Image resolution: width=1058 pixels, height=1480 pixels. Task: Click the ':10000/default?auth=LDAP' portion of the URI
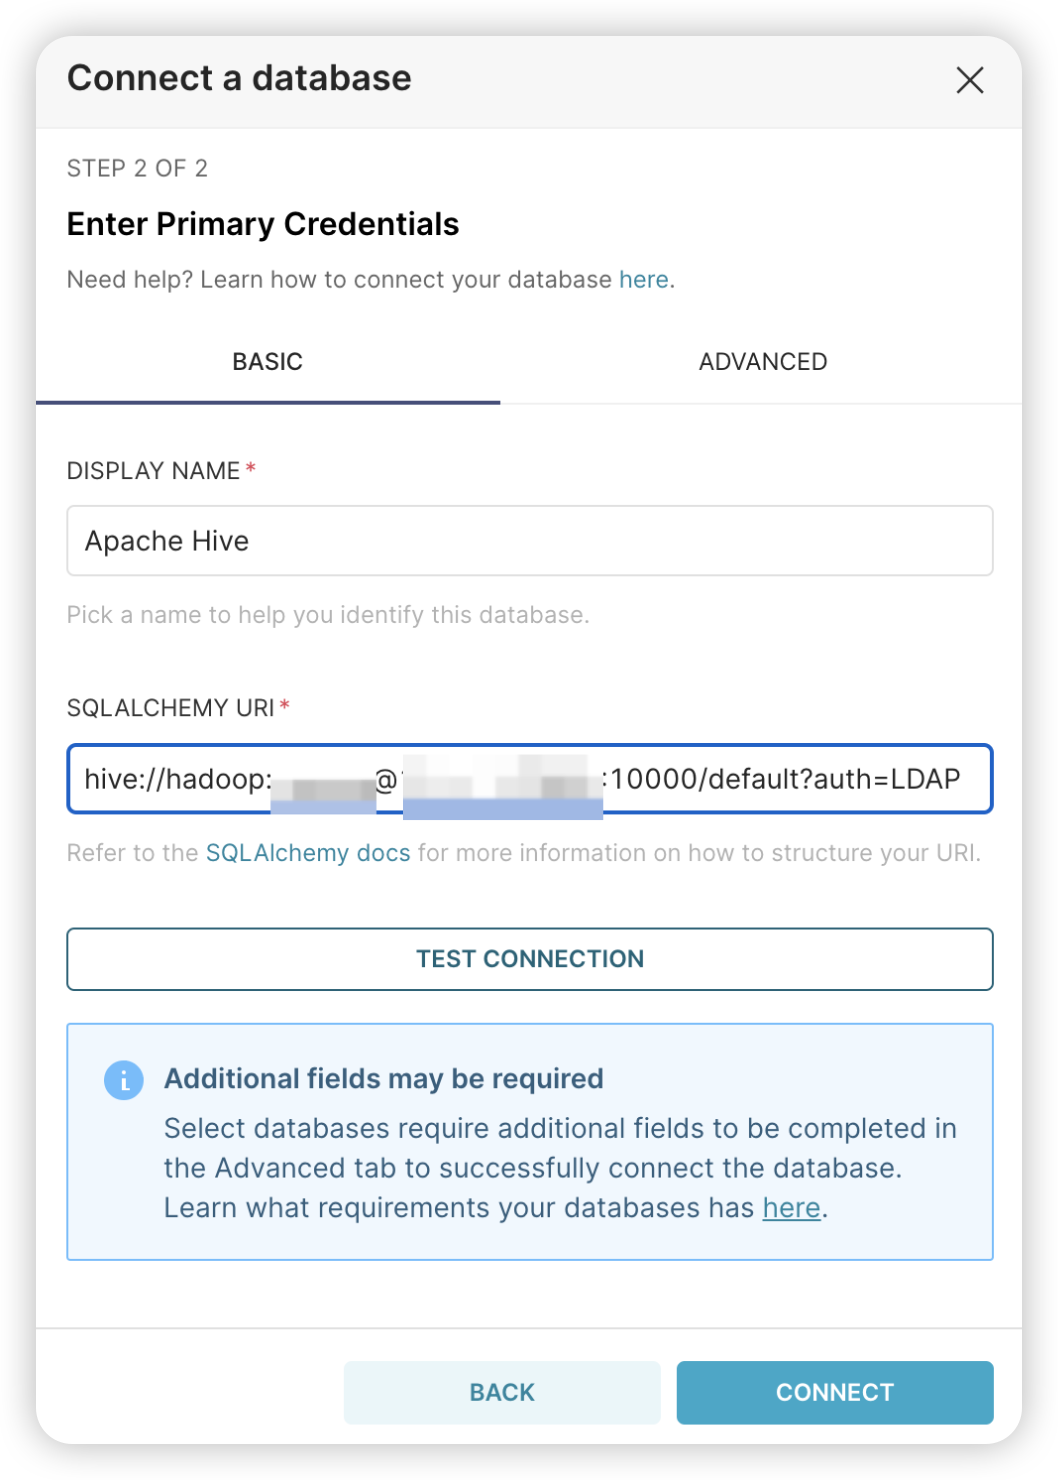(x=785, y=779)
